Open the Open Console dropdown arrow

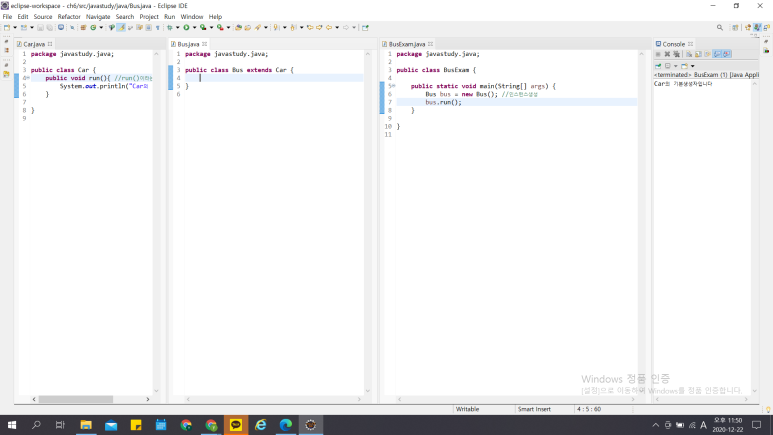pos(693,66)
